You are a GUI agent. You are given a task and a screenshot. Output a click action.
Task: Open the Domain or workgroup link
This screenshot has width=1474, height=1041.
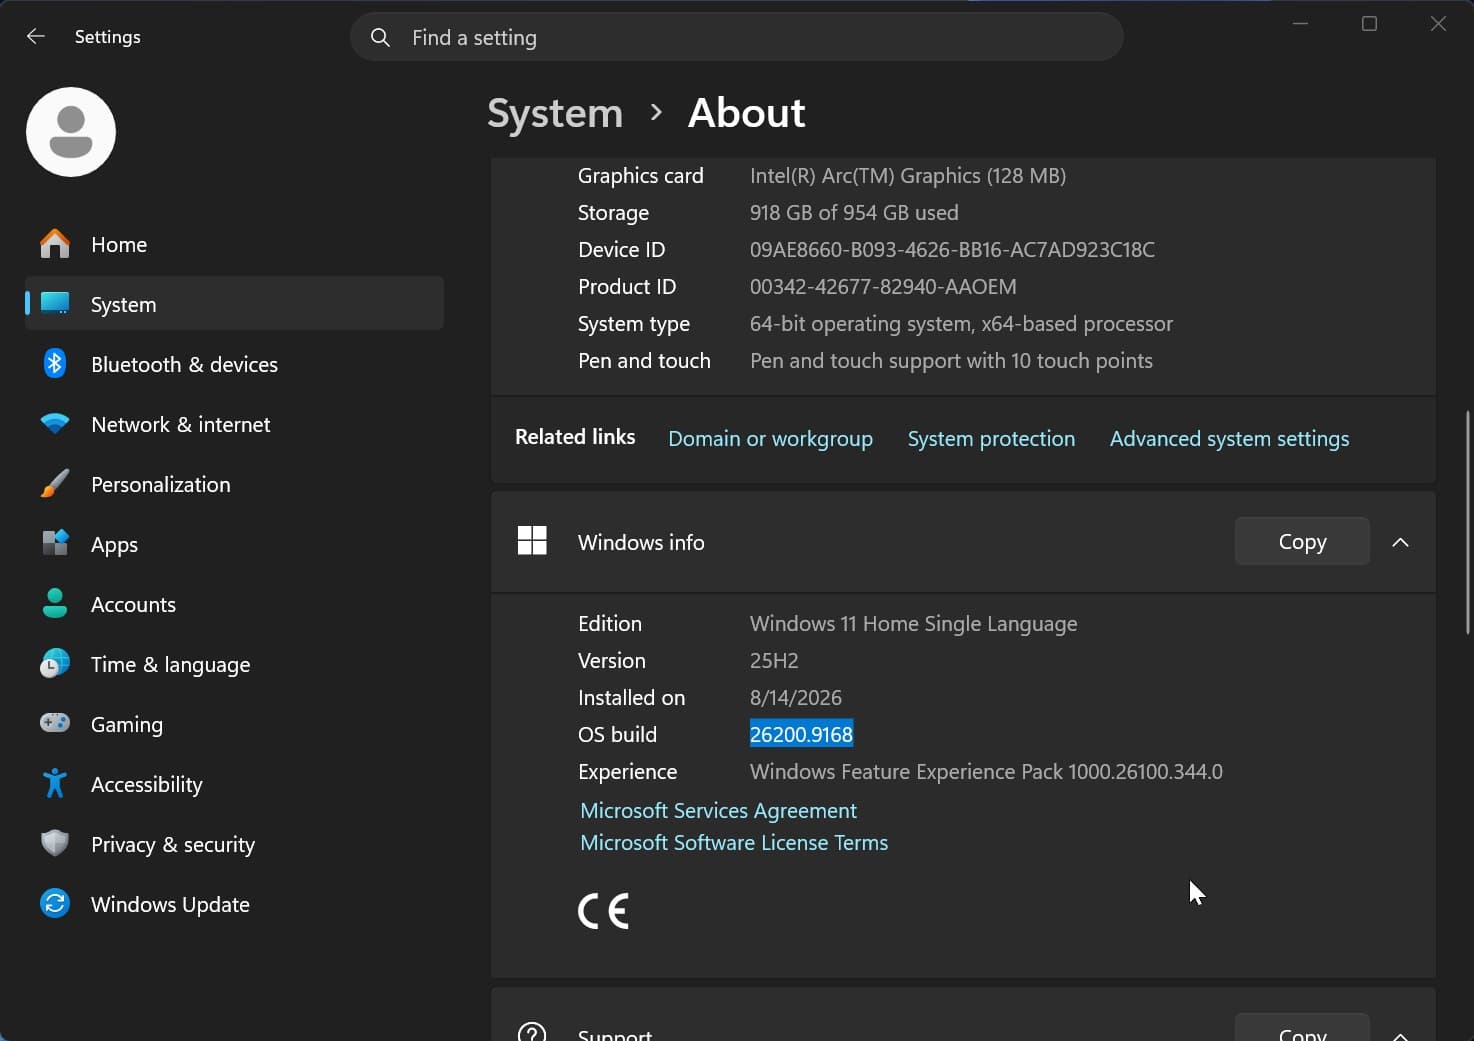[x=770, y=439]
